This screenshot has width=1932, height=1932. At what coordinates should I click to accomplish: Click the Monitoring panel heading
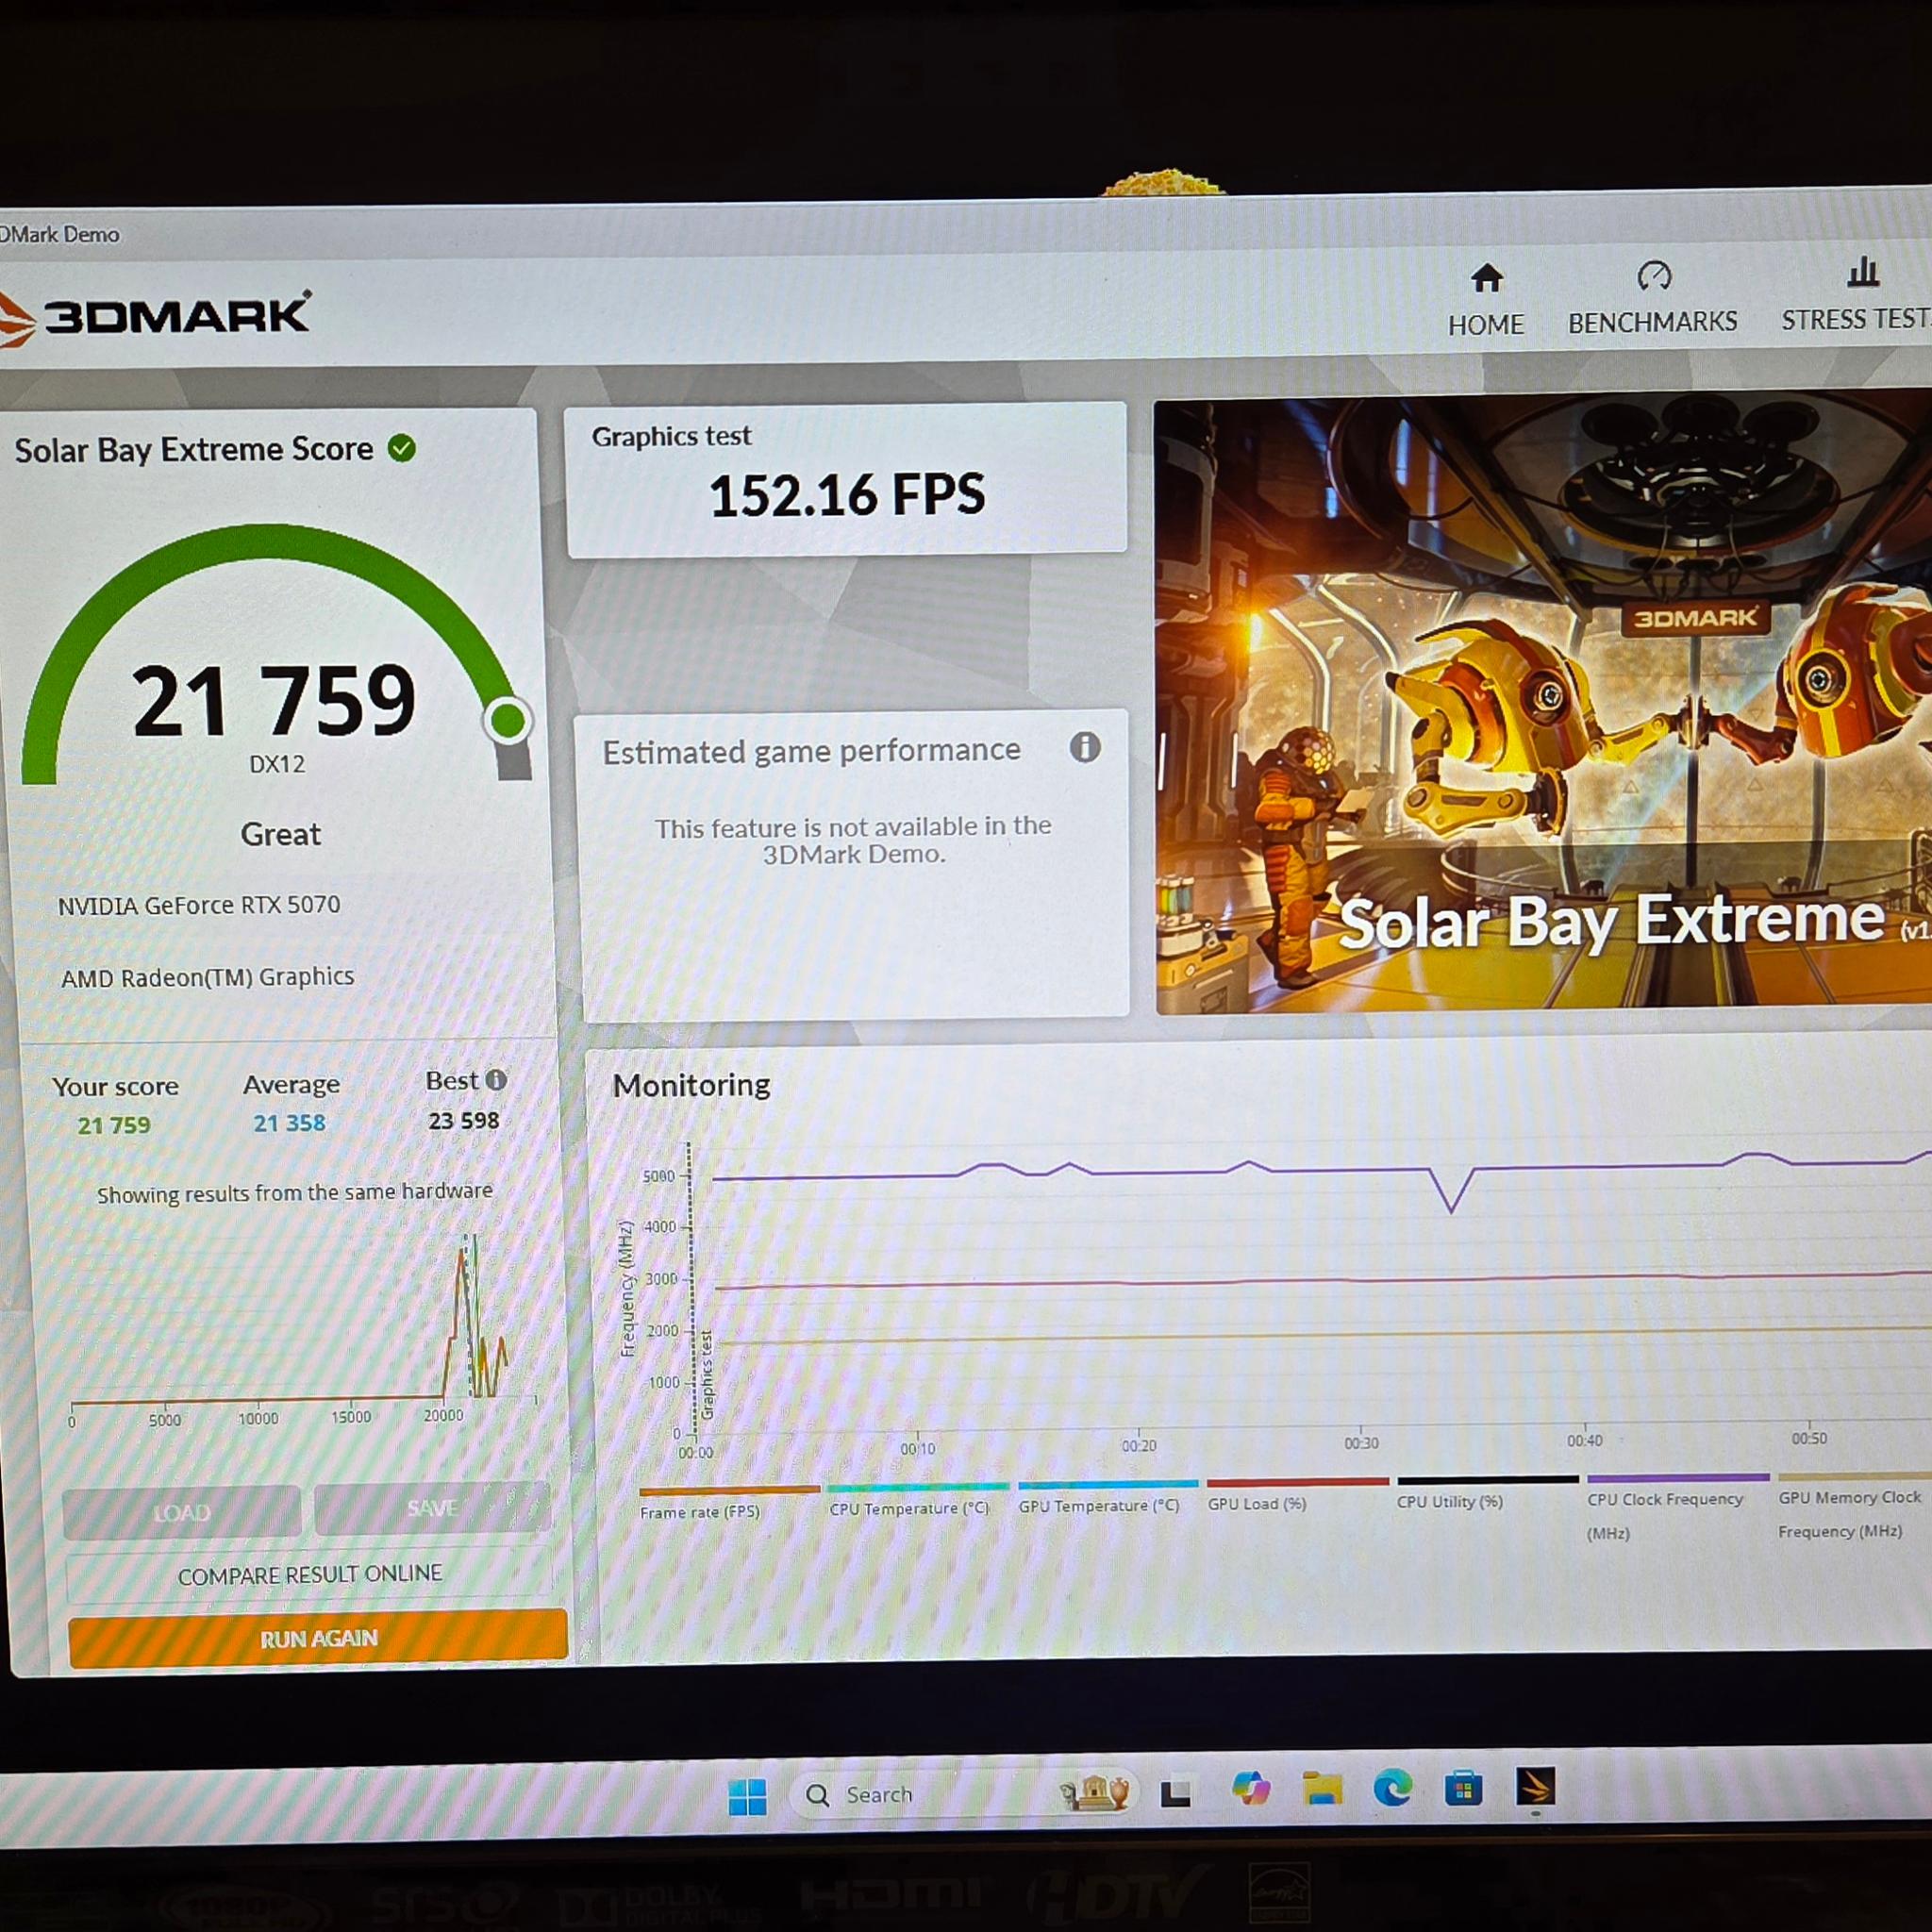pos(691,1085)
